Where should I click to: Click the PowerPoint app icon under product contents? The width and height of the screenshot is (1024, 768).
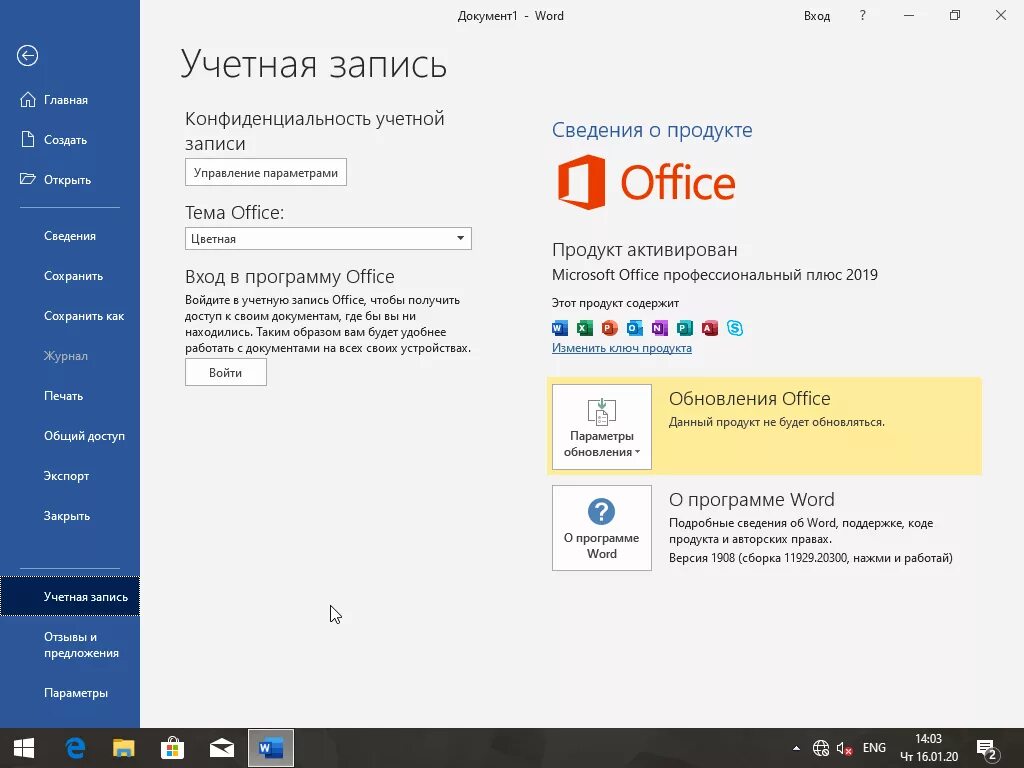coord(609,328)
